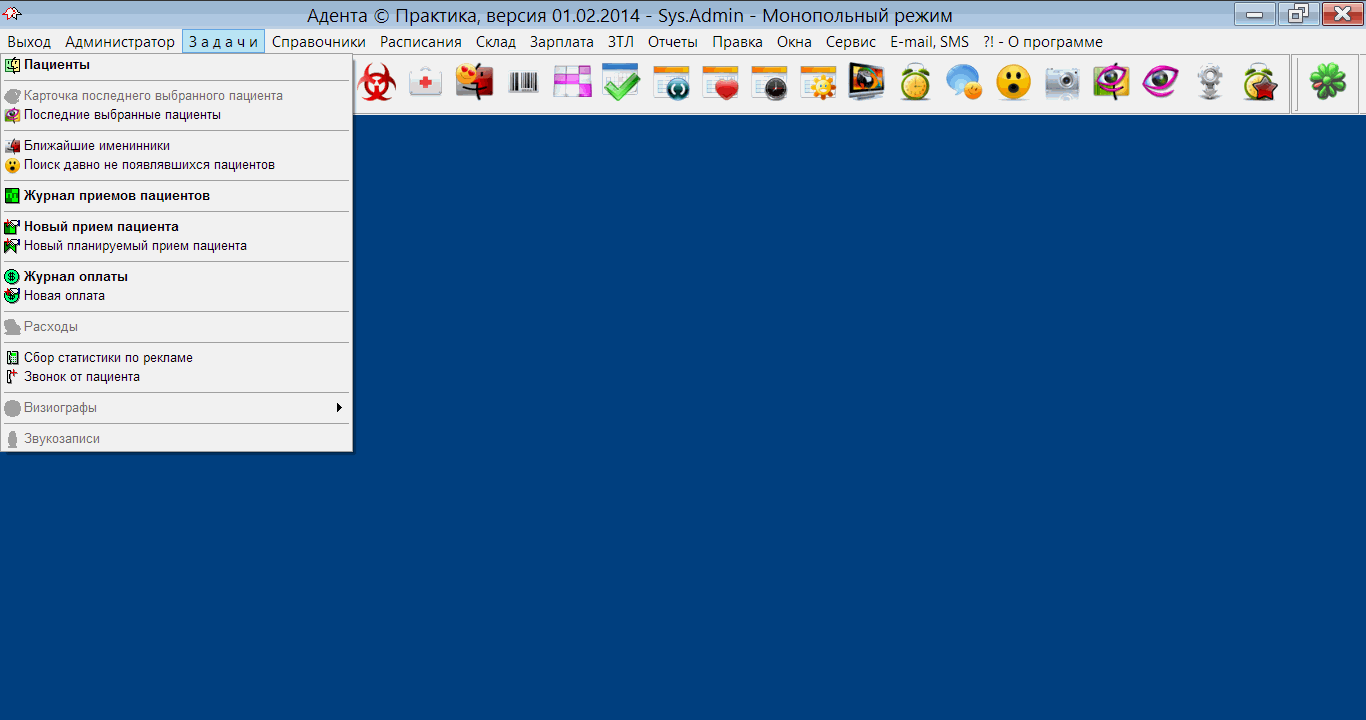Click the red biohazard toolbar icon
Screen dimensions: 1366x720
click(377, 82)
